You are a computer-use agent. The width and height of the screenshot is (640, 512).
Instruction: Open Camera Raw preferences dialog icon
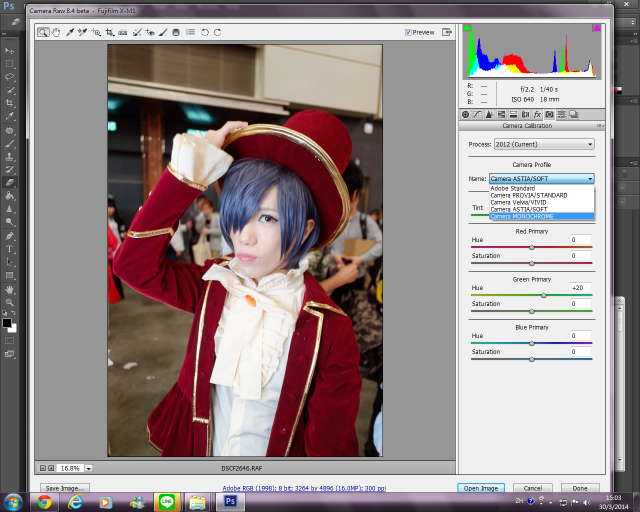[x=190, y=32]
